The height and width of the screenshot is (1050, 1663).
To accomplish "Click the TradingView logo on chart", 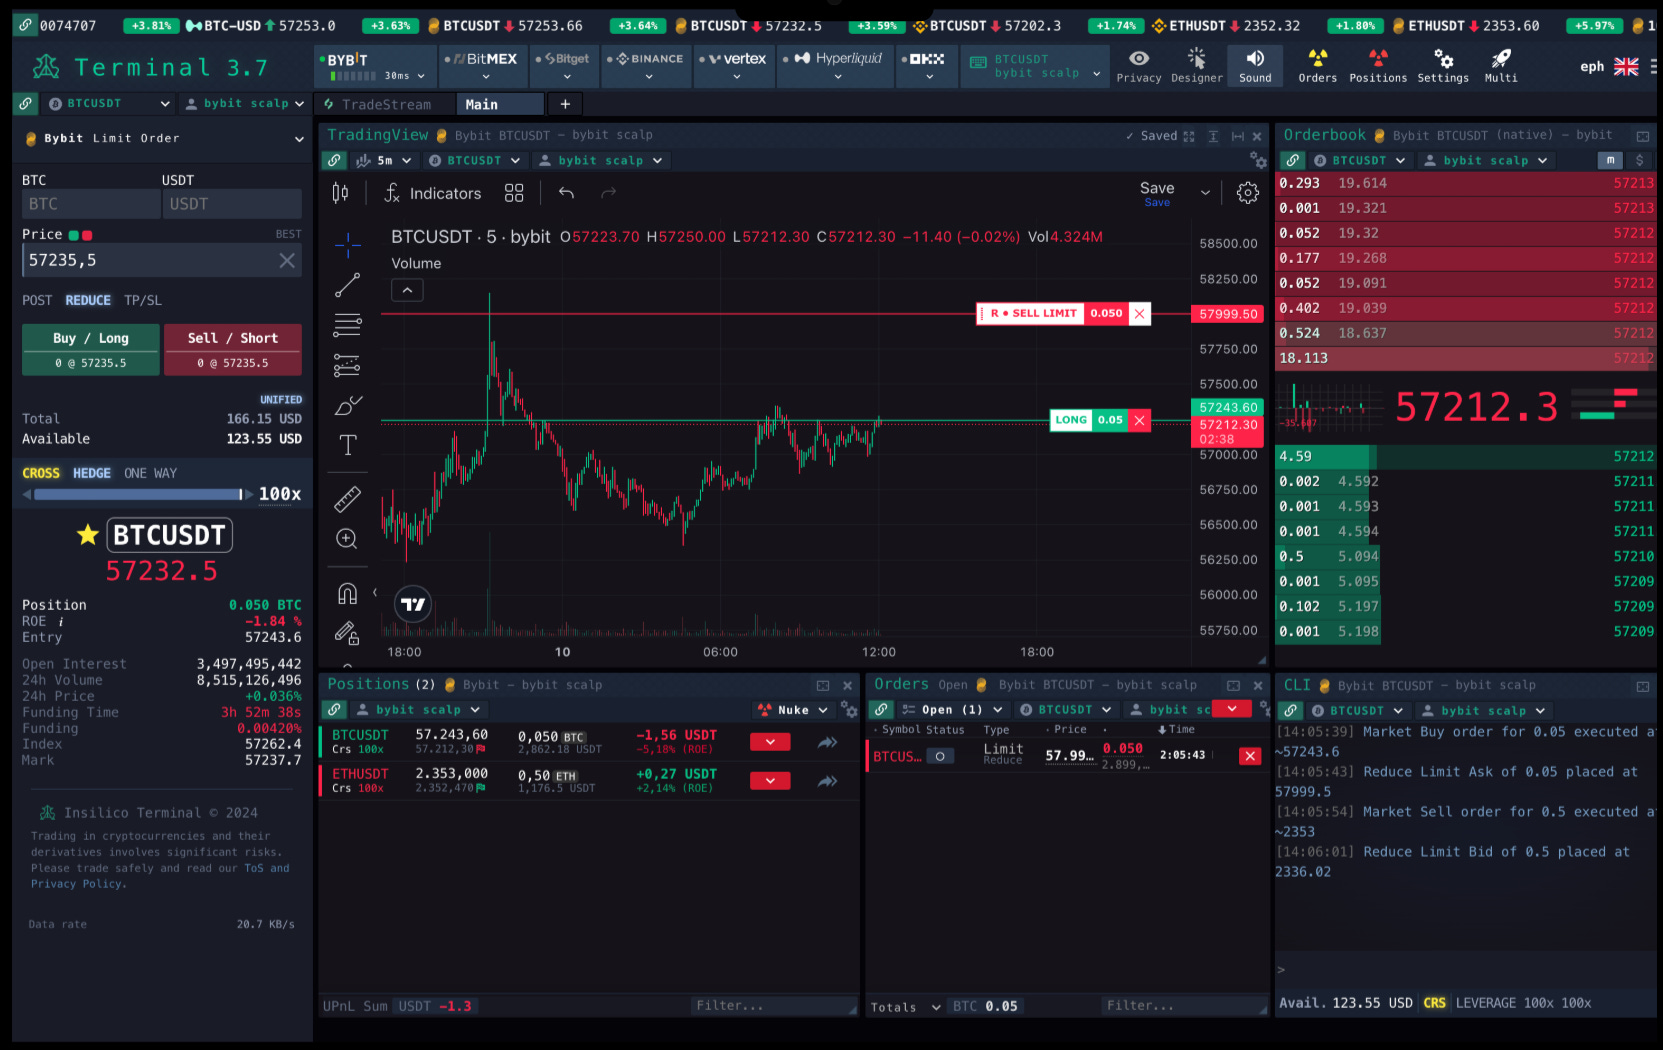I will point(413,604).
